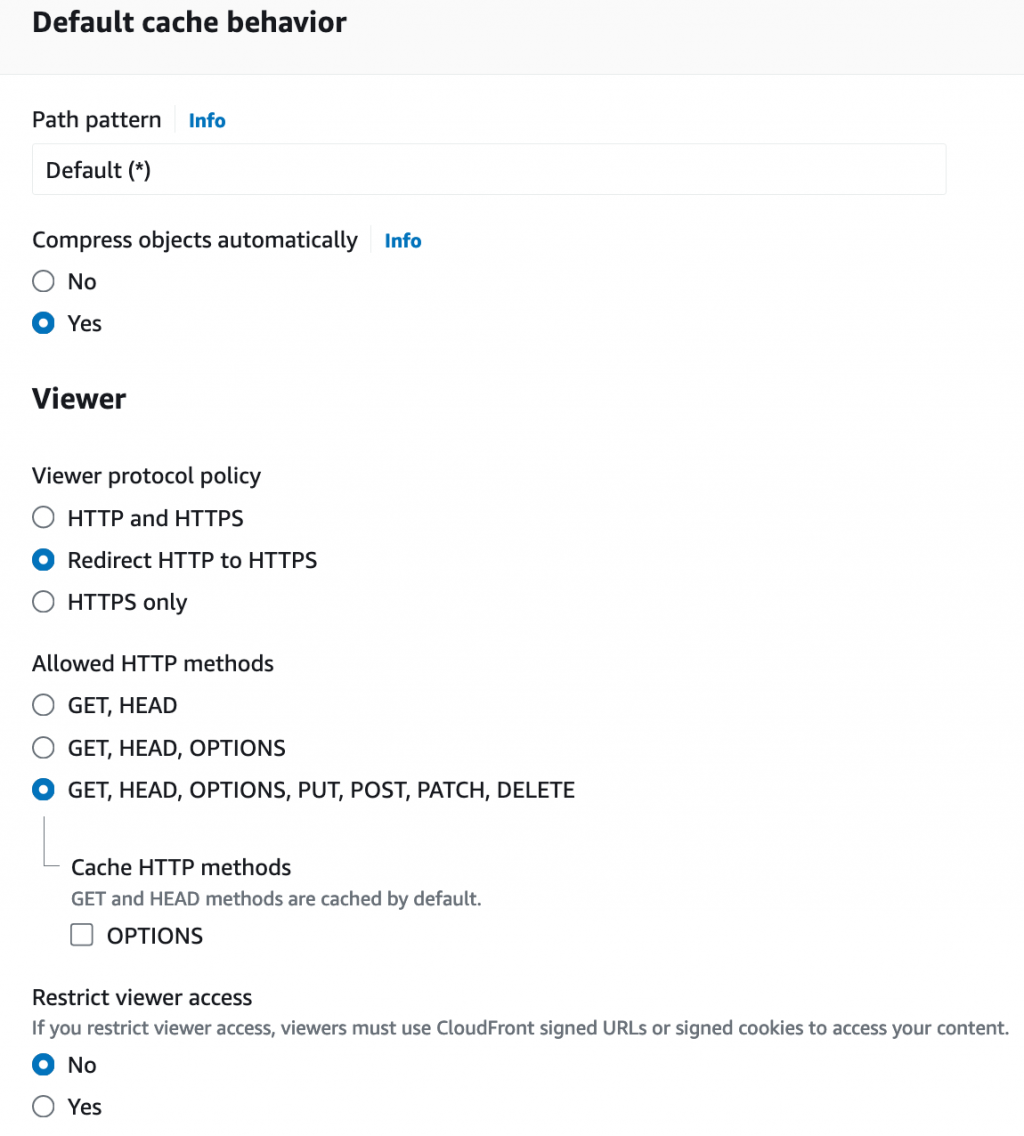Click the Cache HTTP methods label

(x=181, y=867)
